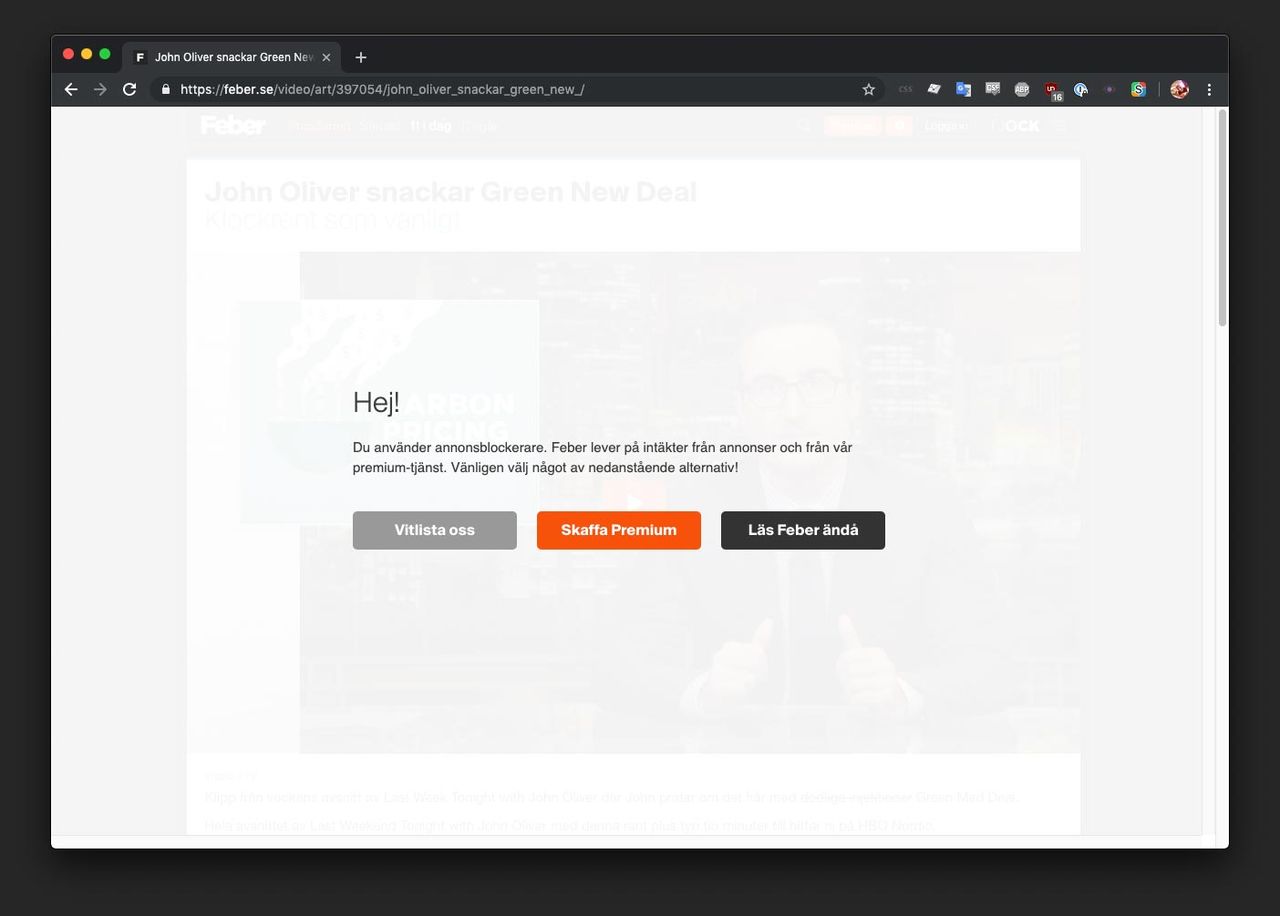Reload the page with refresh icon
The image size is (1280, 916).
point(129,89)
